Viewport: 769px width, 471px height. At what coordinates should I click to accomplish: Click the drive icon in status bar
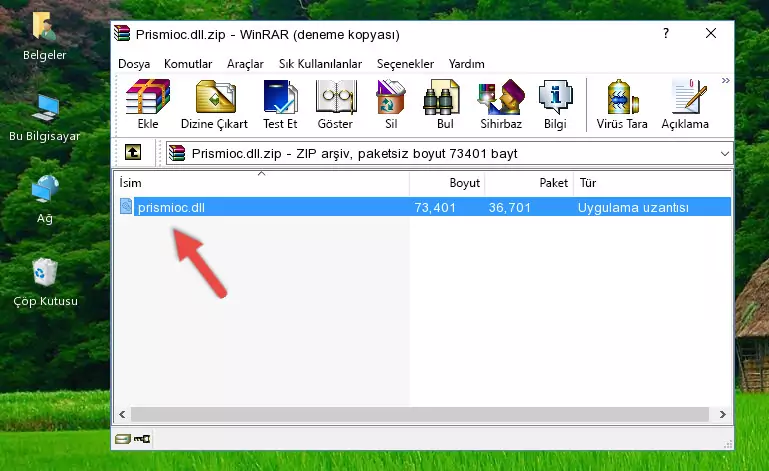(x=123, y=439)
